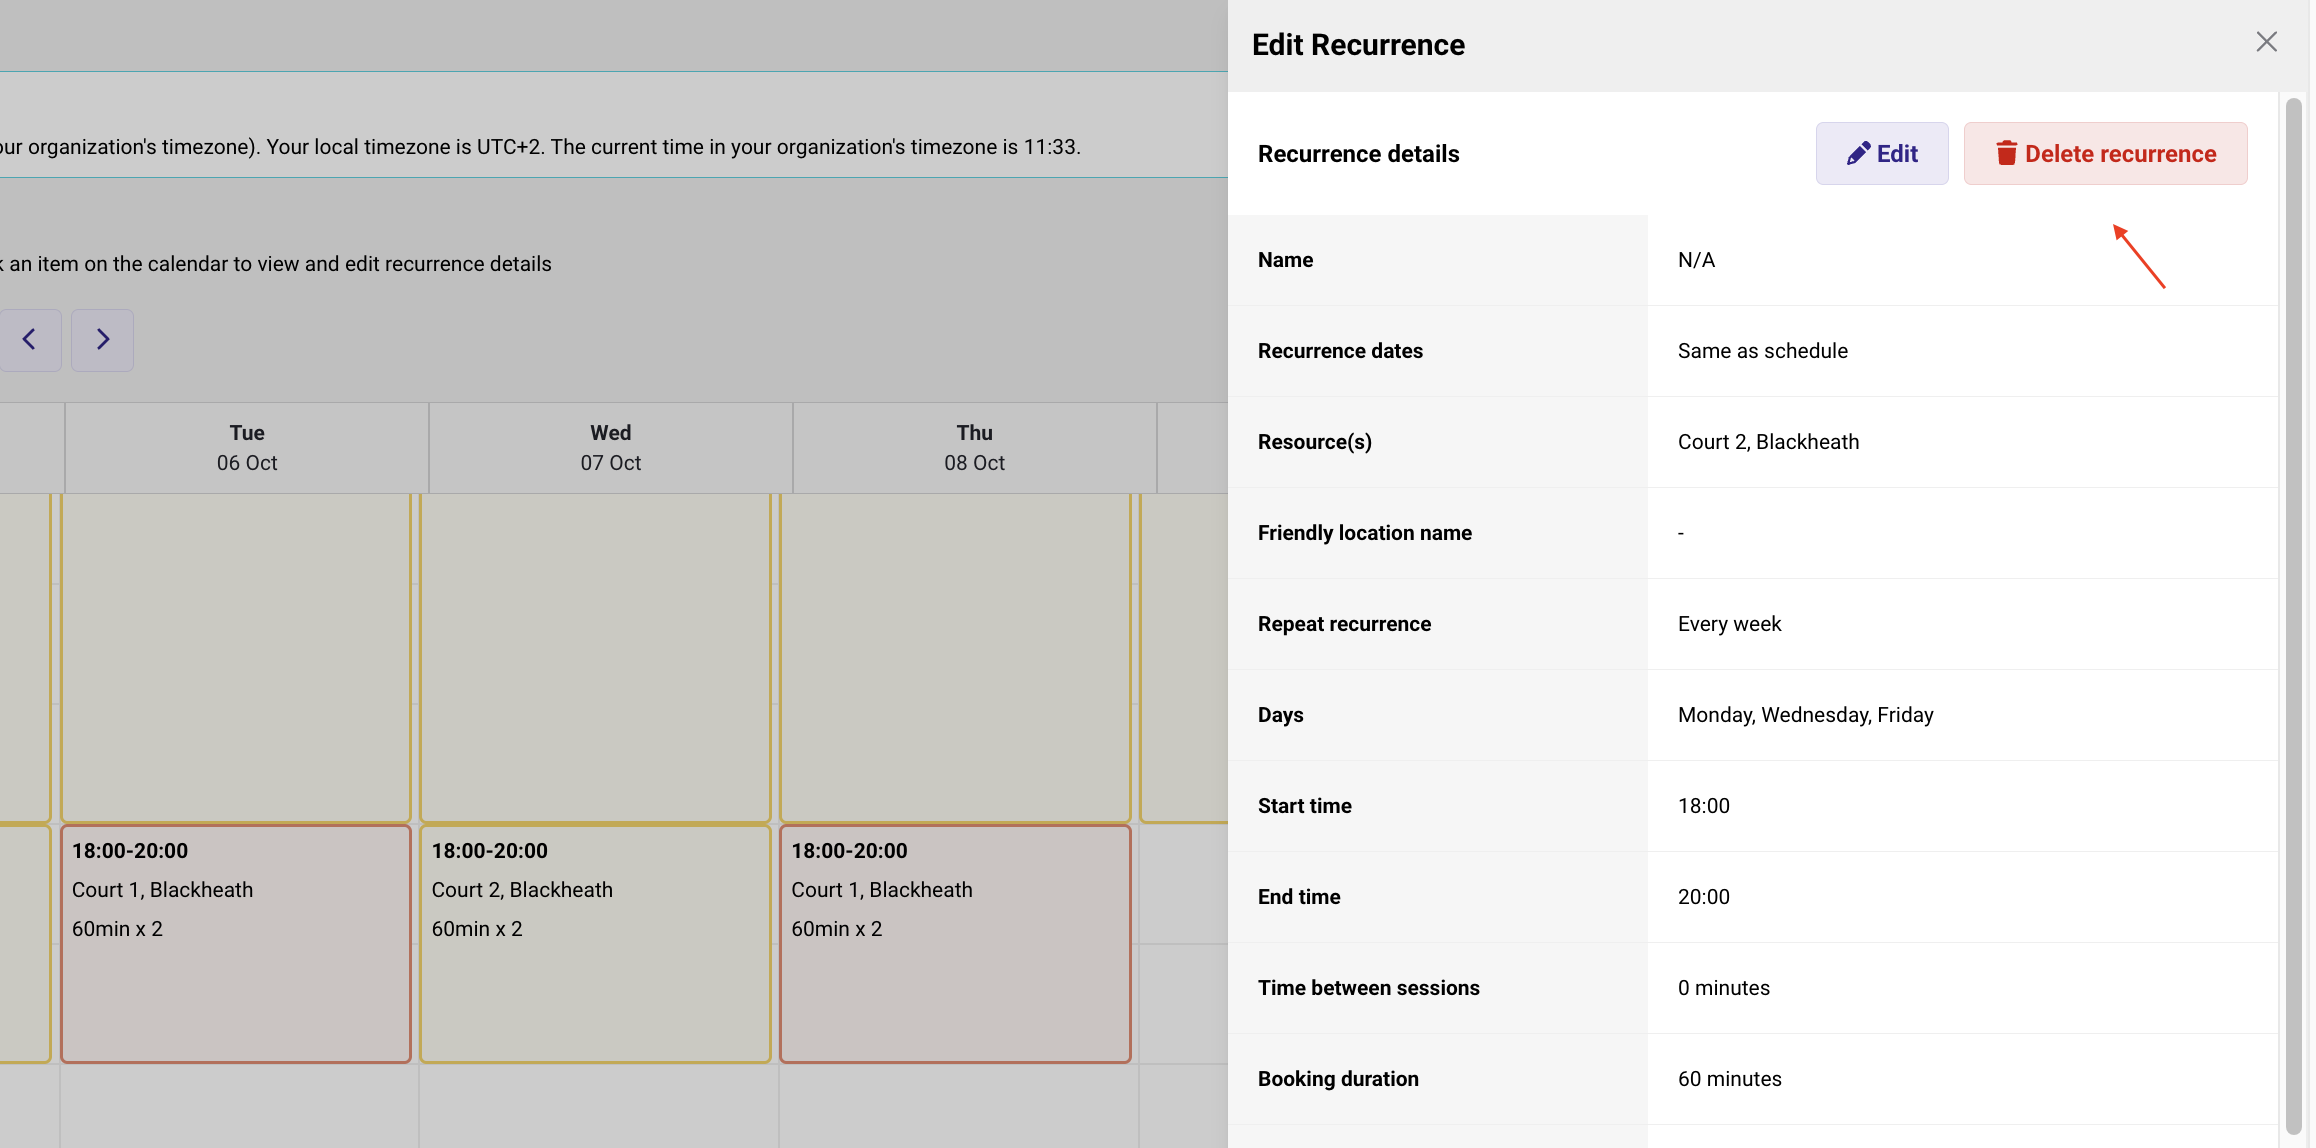2316x1148 pixels.
Task: Click the Start time value '18:00'
Action: (1703, 806)
